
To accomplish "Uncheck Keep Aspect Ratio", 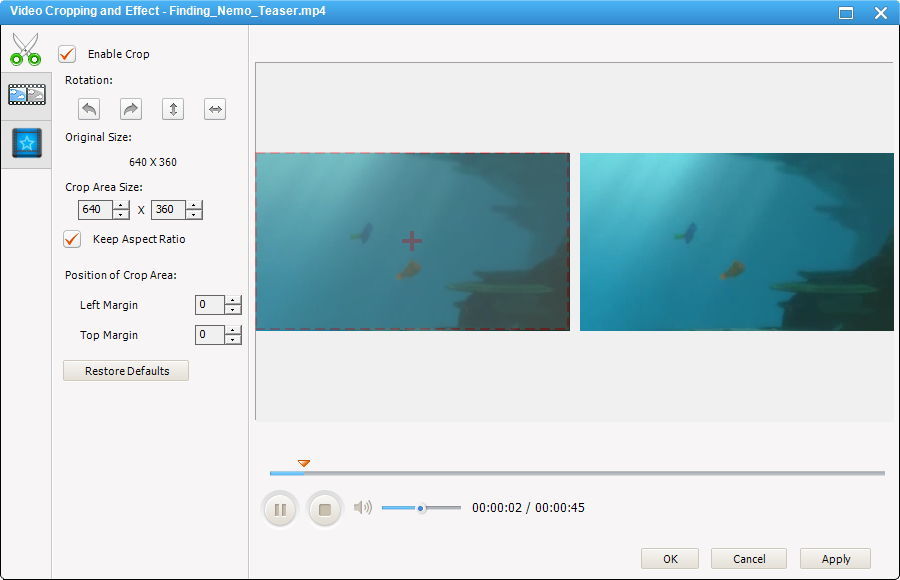I will click(71, 239).
